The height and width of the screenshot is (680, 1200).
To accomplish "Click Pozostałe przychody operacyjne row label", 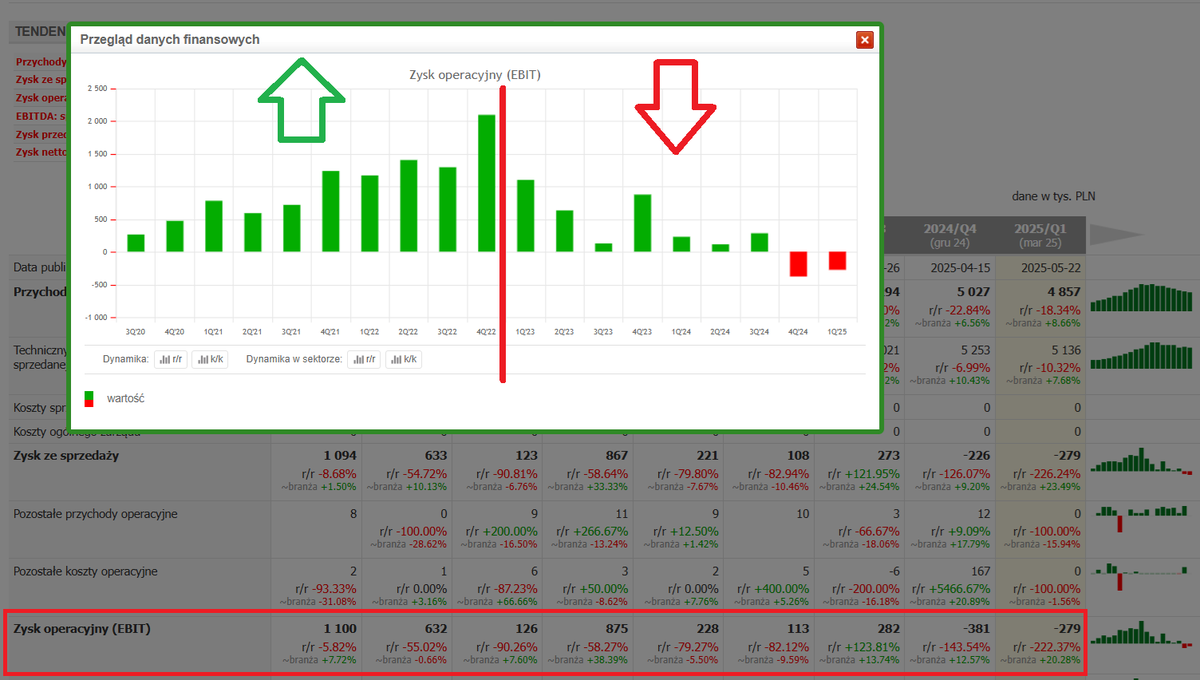I will click(x=95, y=514).
